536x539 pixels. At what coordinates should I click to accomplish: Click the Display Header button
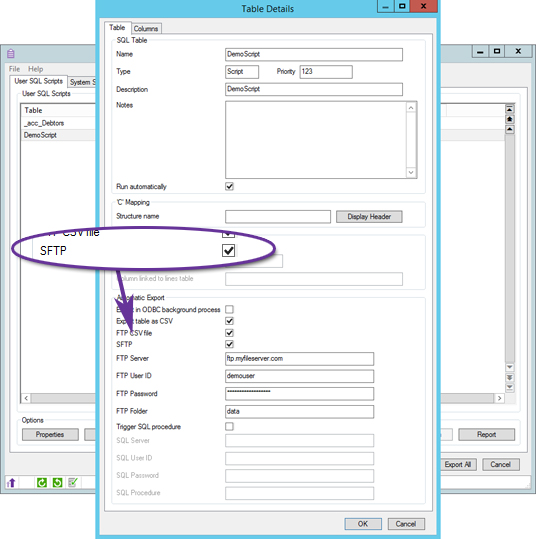pos(369,217)
